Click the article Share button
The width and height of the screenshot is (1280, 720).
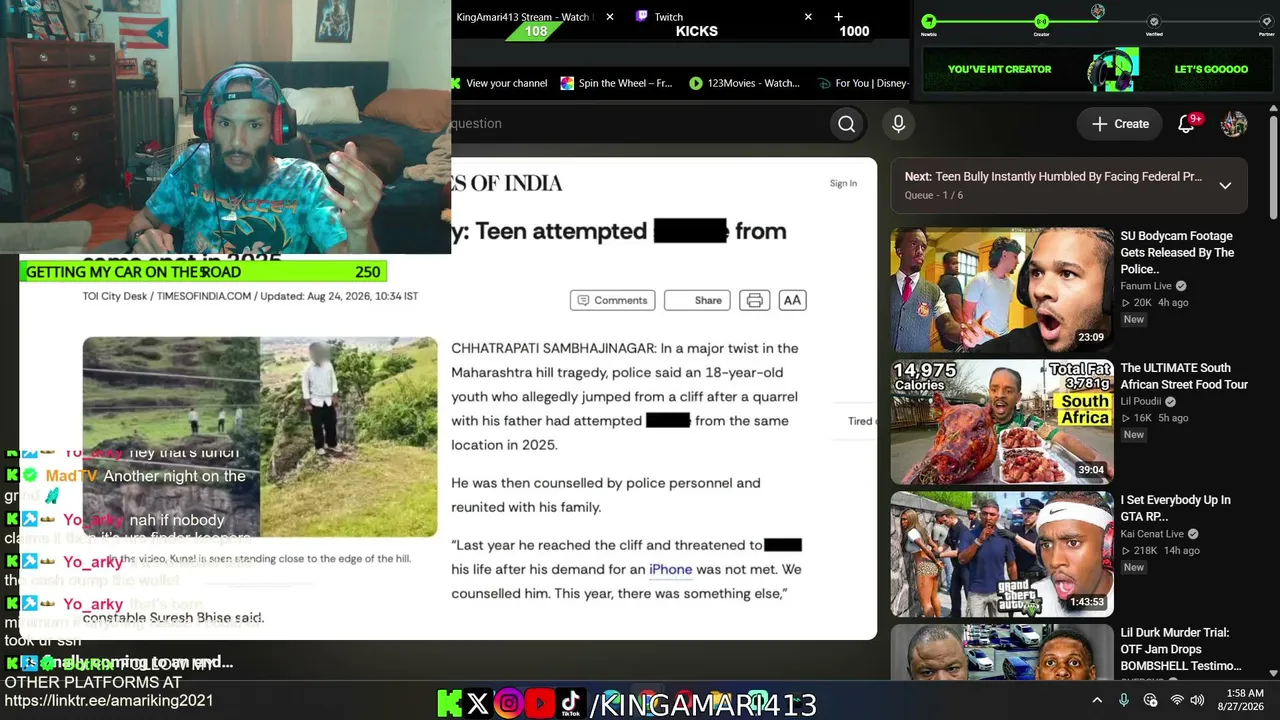pos(698,300)
